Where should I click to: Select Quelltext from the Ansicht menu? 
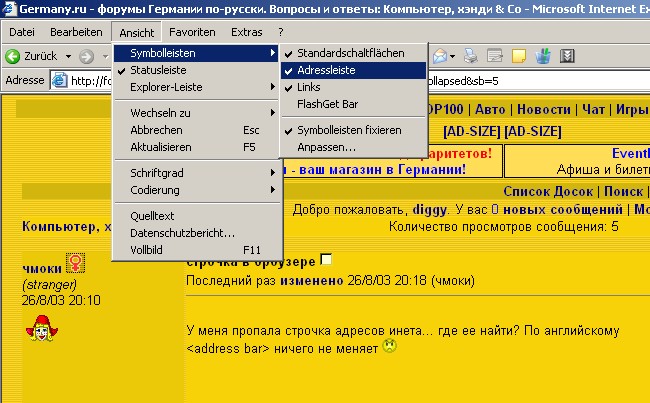coord(153,215)
